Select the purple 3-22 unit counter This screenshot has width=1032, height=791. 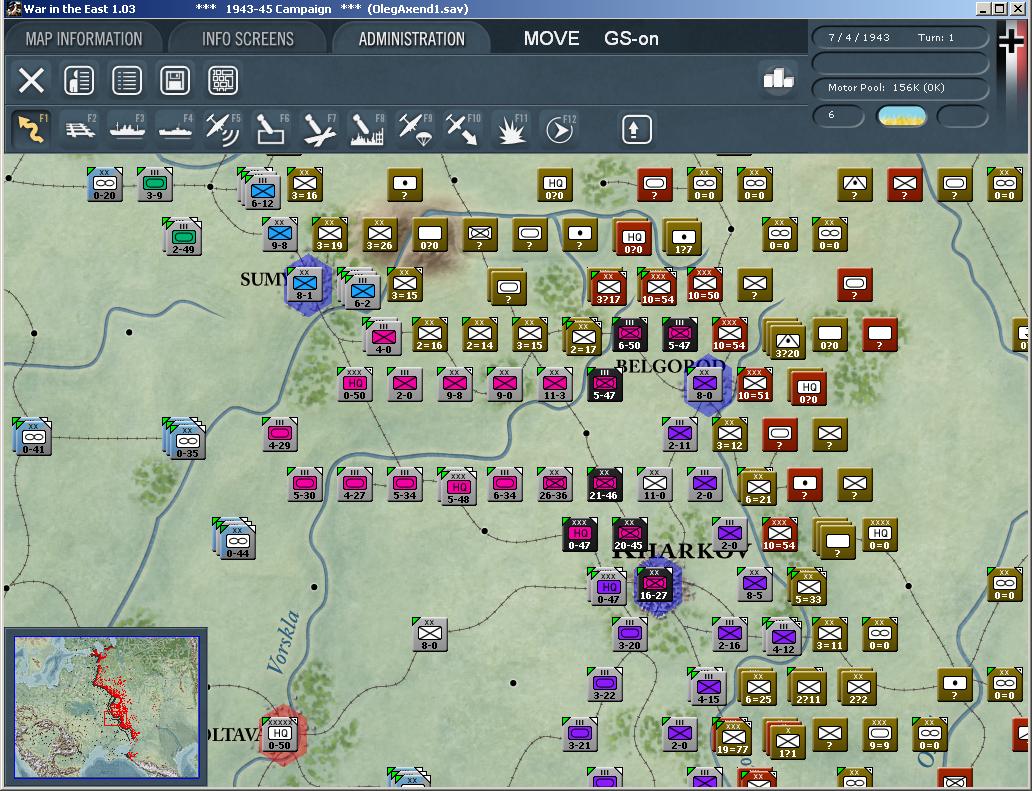coord(604,685)
